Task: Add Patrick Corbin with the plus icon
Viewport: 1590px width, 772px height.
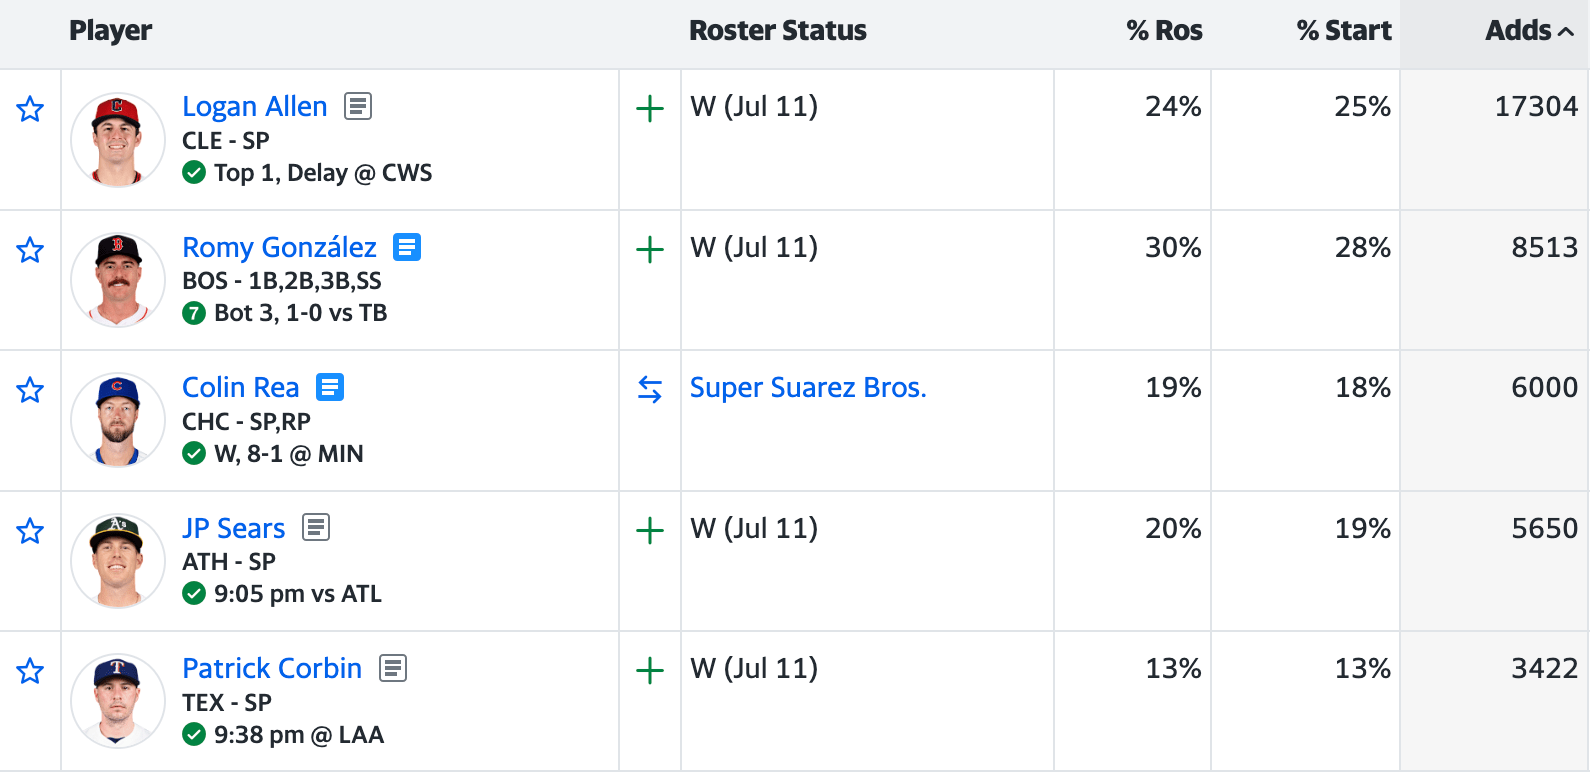Action: (650, 670)
